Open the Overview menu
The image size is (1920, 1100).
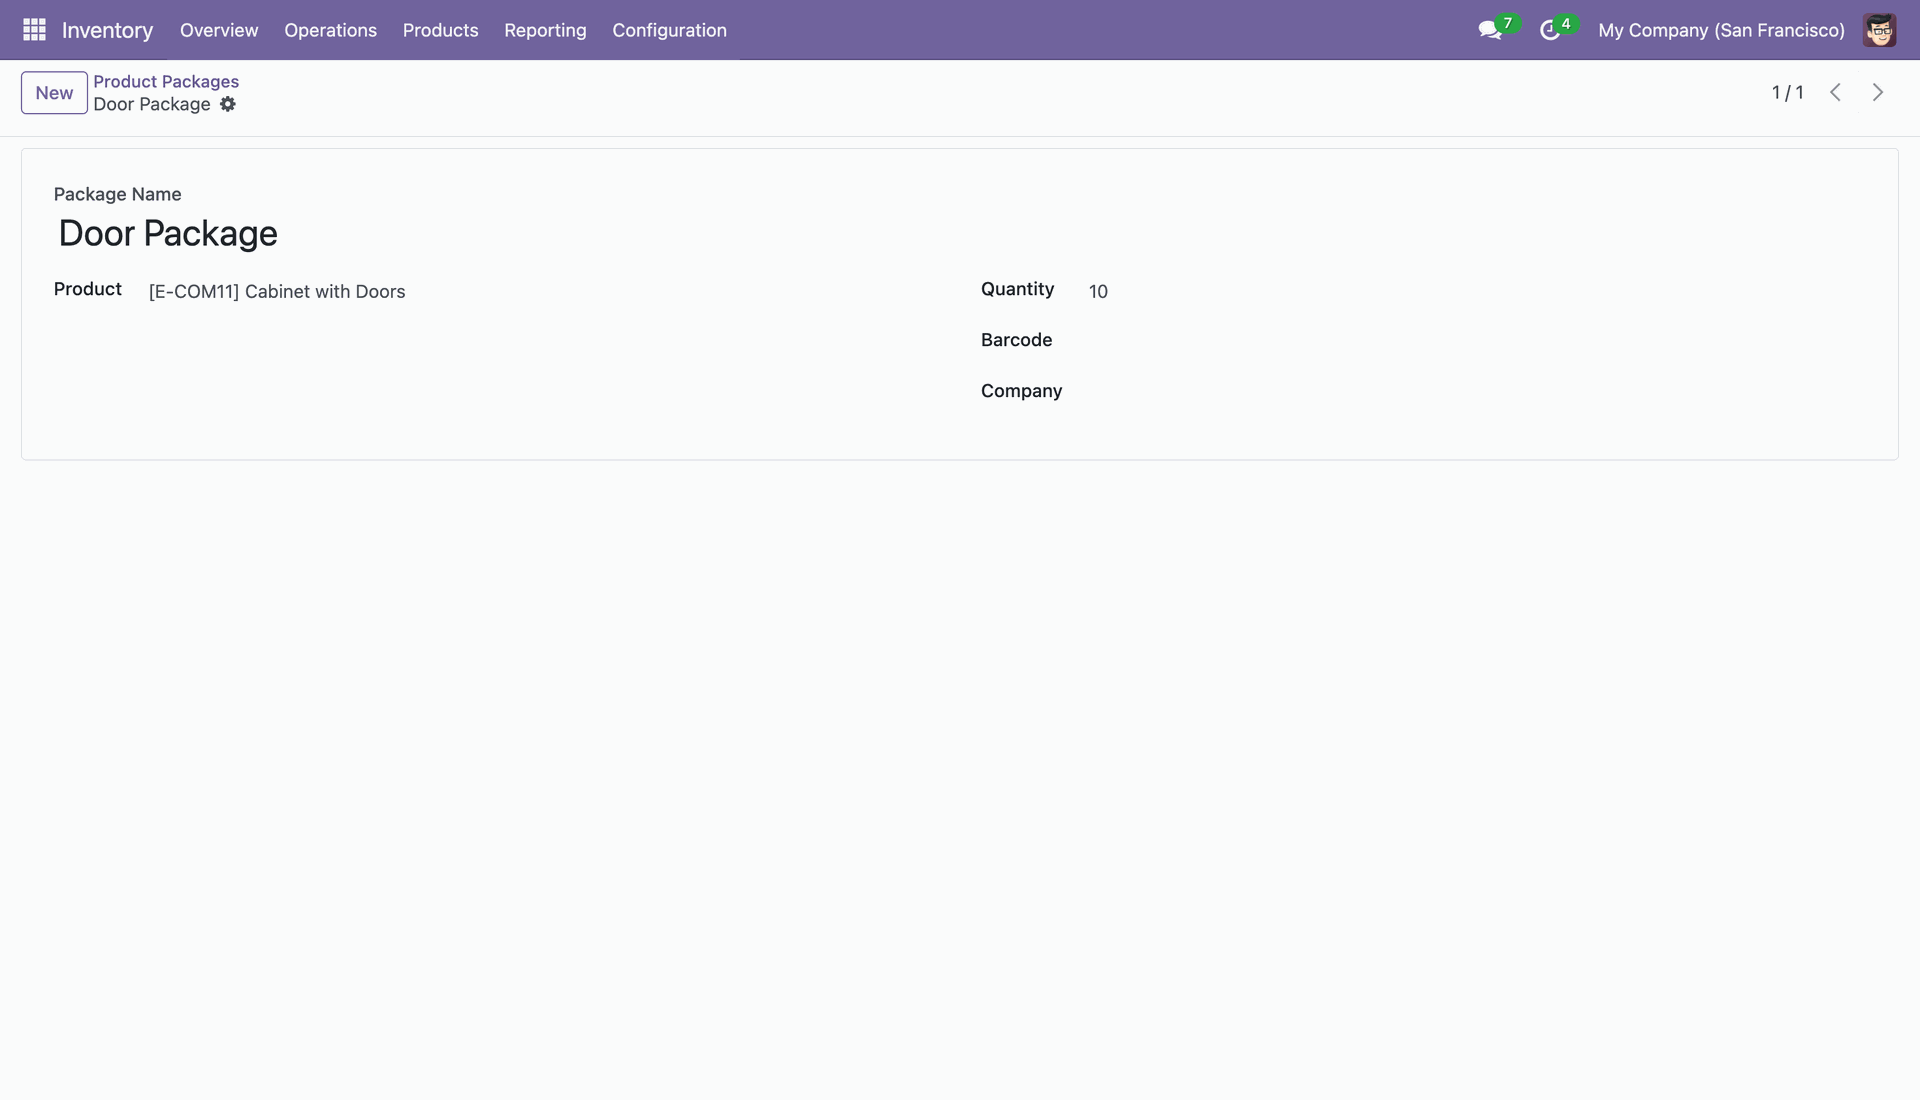[219, 30]
